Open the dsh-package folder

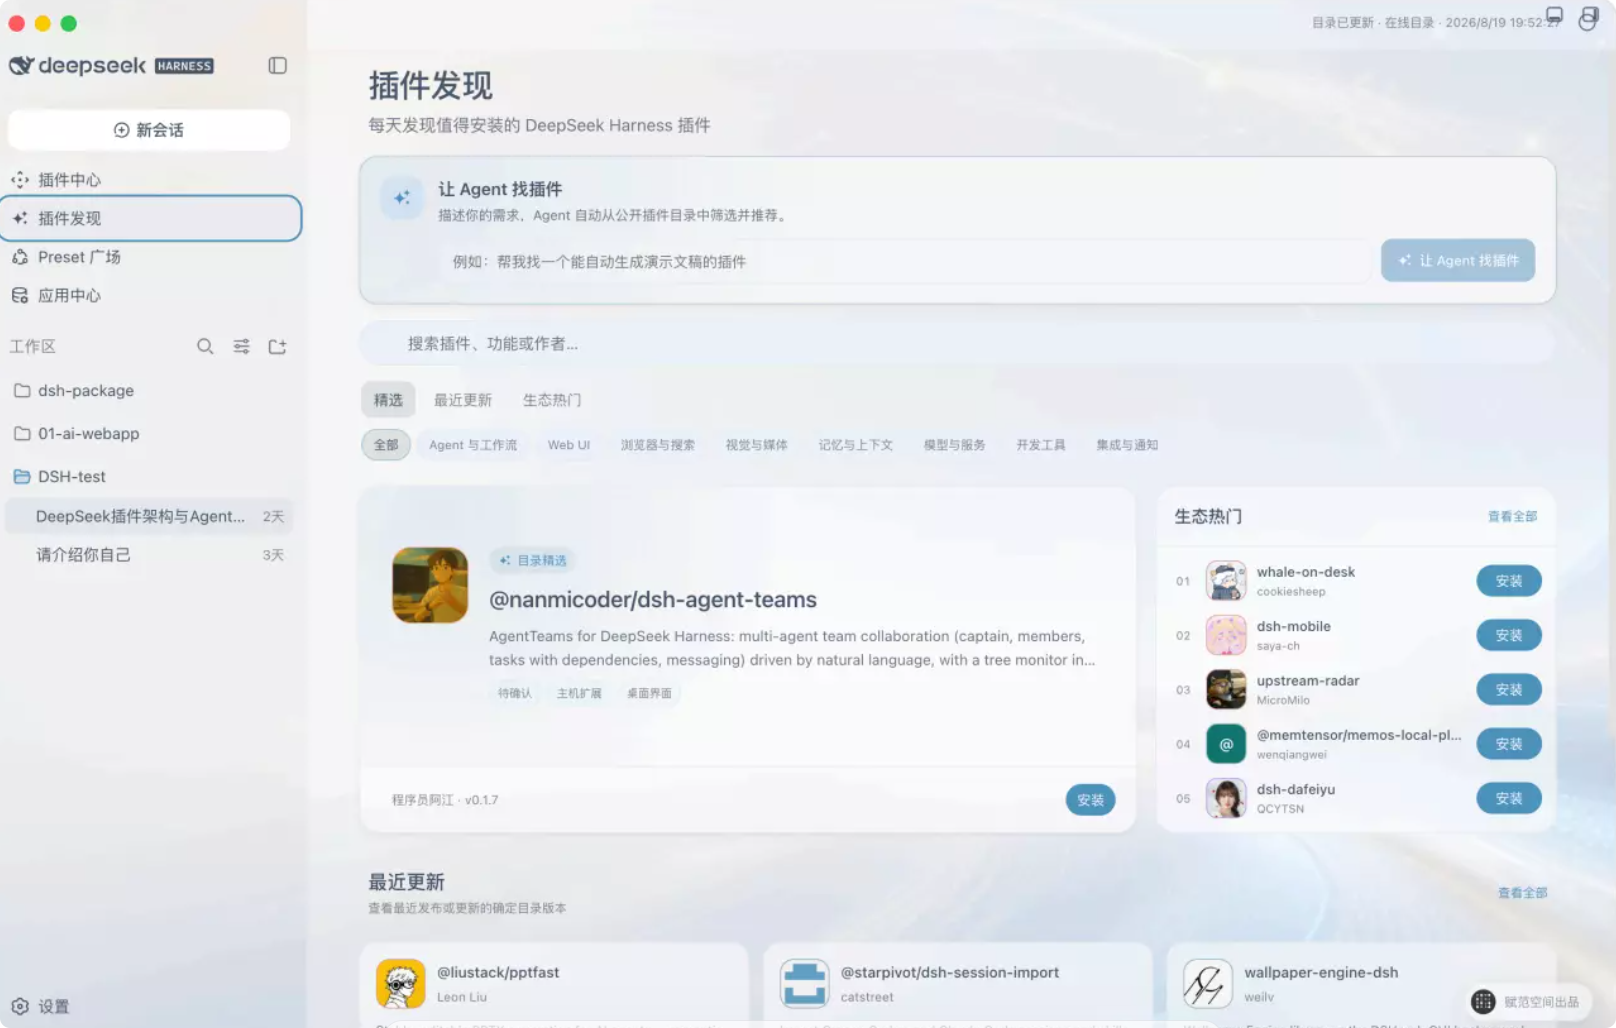point(150,391)
